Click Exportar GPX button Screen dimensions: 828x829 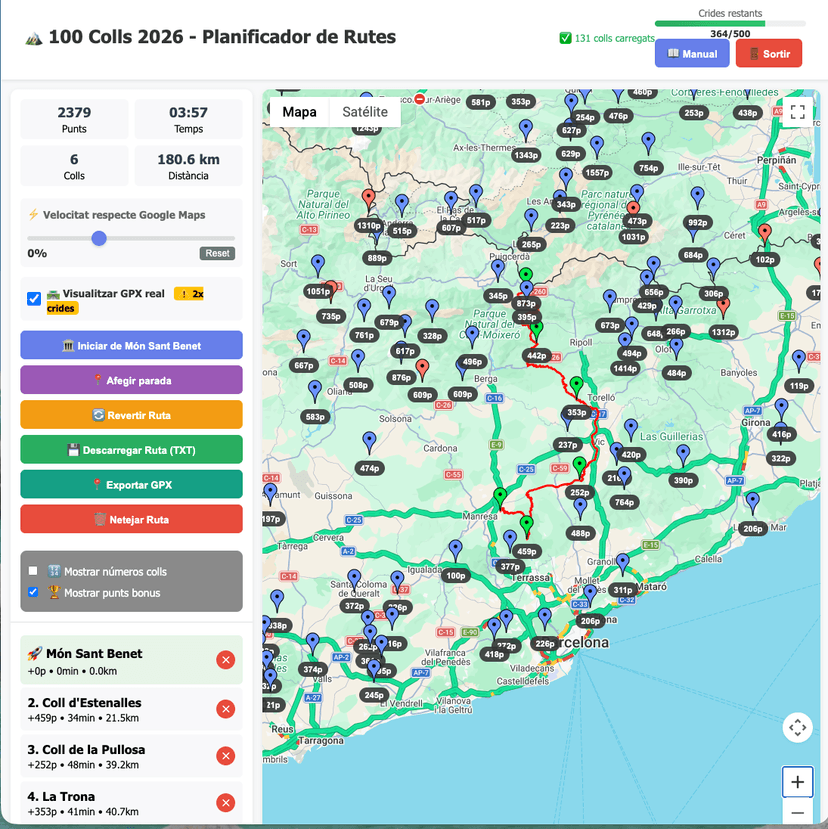(x=131, y=484)
